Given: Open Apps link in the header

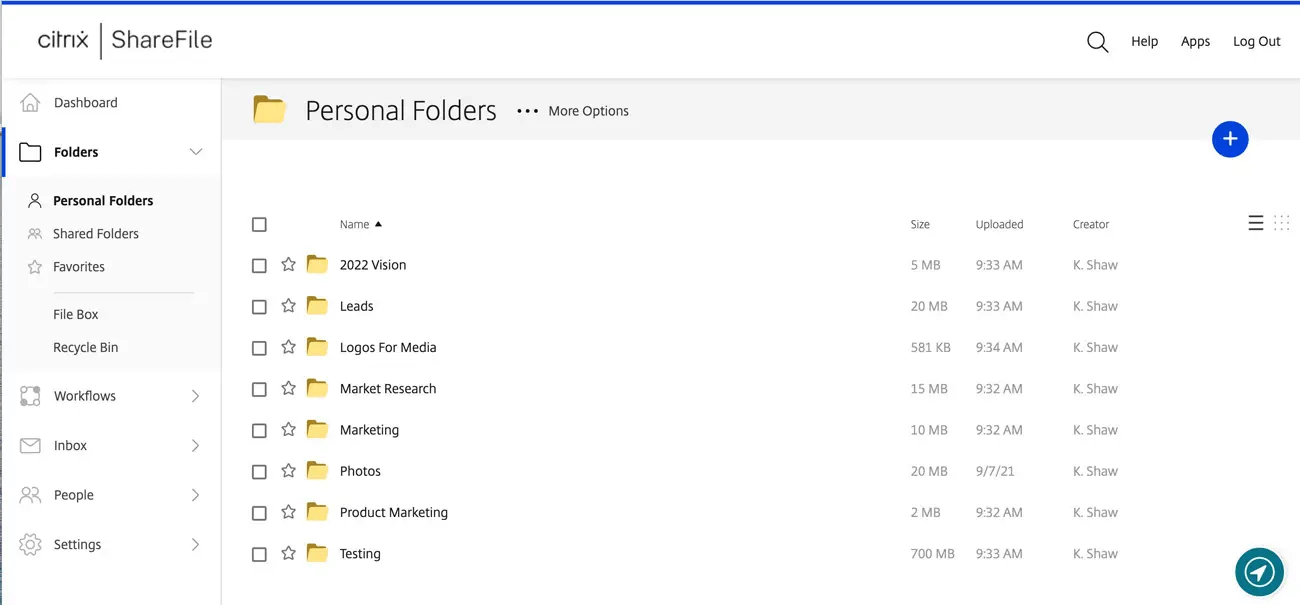Looking at the screenshot, I should coord(1195,42).
